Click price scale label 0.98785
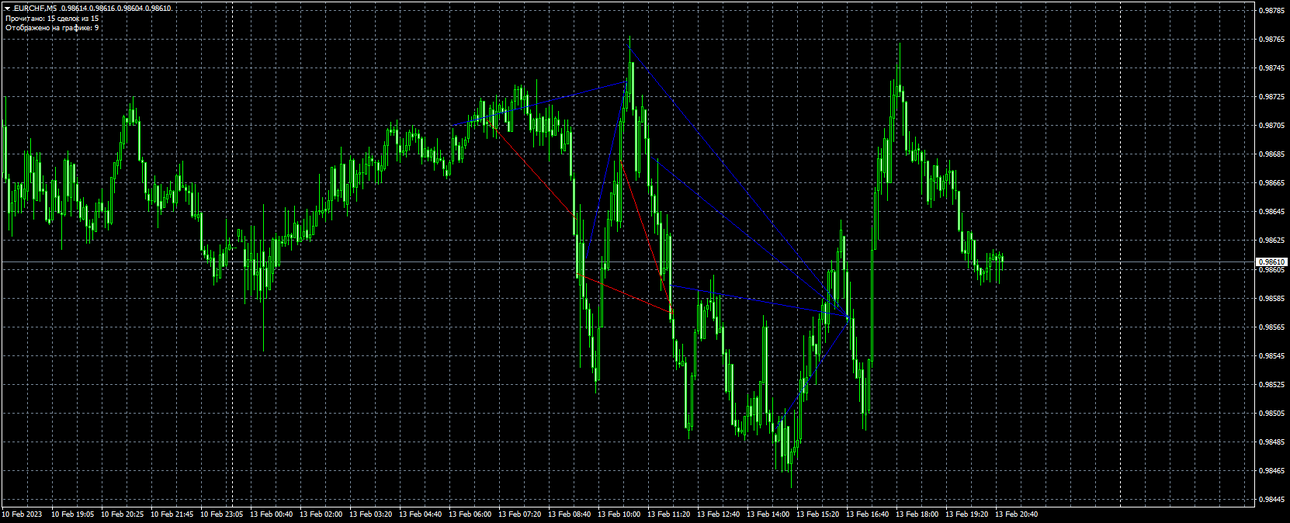The height and width of the screenshot is (523, 1290). click(1270, 11)
